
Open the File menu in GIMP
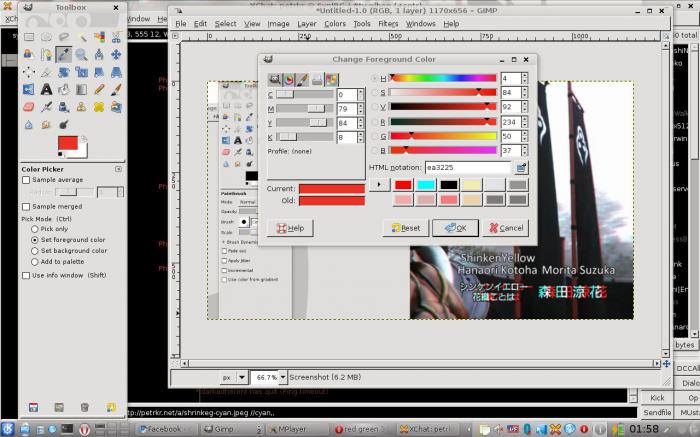coord(181,24)
